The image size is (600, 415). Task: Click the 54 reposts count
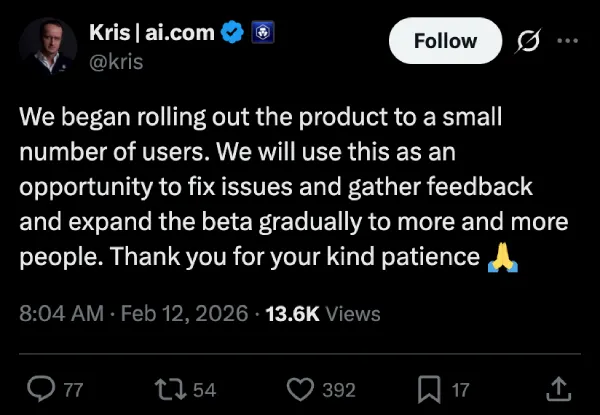(x=204, y=390)
